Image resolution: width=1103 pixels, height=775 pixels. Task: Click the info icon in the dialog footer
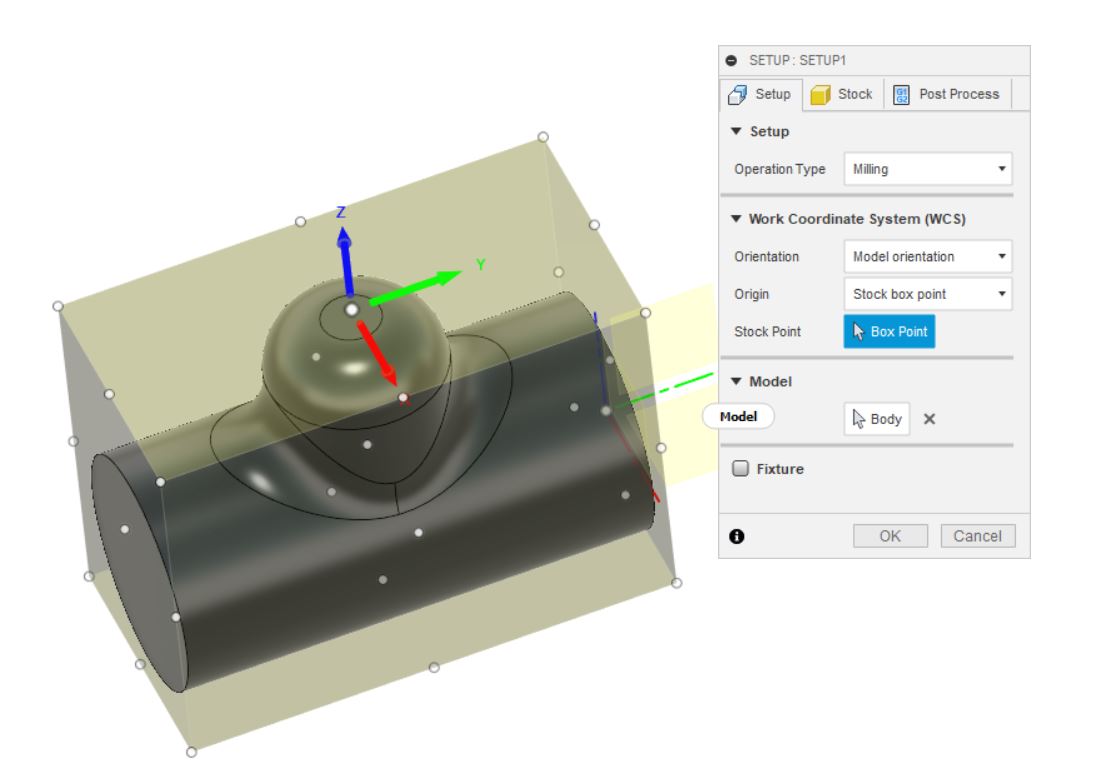(x=739, y=535)
